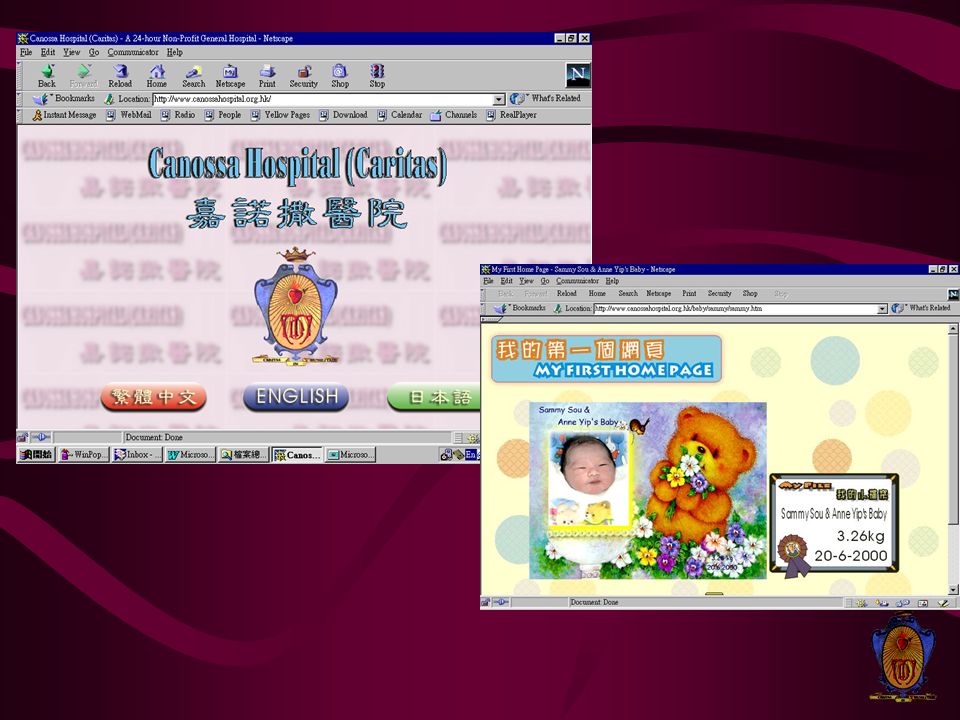Switch to WinPop taskbar button
Viewport: 960px width, 720px height.
pos(84,455)
